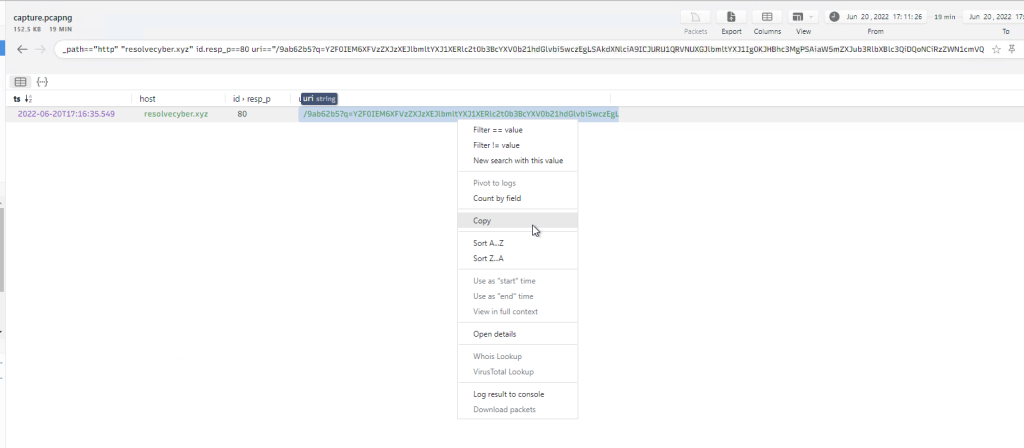The image size is (1024, 448).
Task: Click the Export icon
Action: [731, 17]
